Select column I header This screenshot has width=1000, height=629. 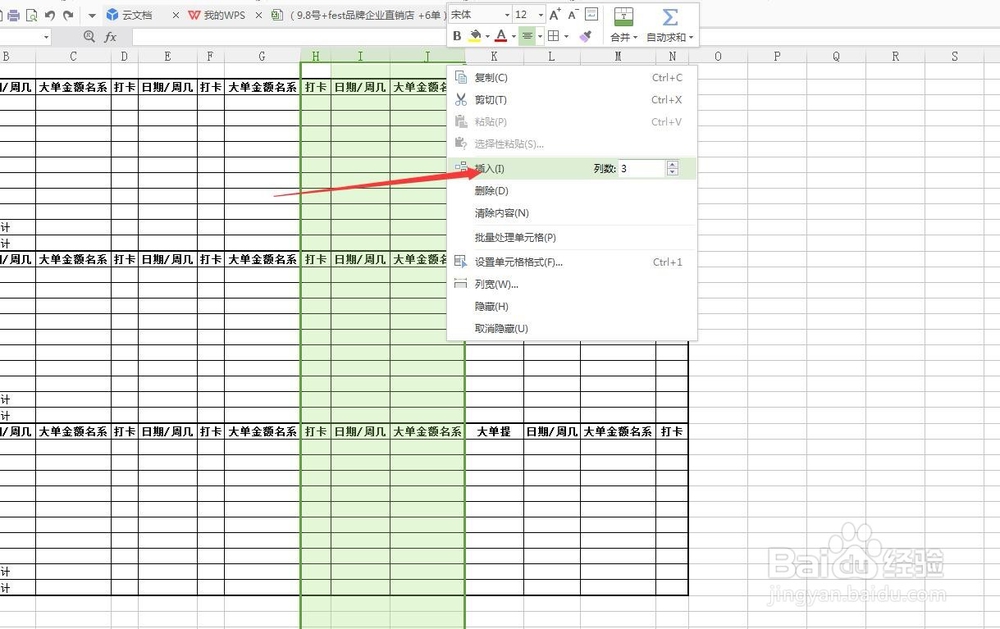tap(360, 56)
